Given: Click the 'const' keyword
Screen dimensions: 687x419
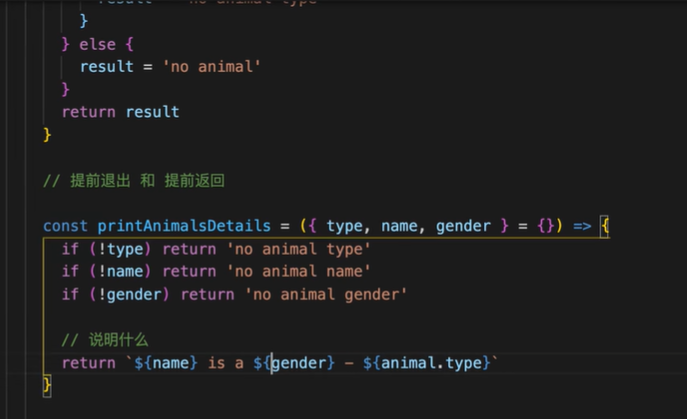Looking at the screenshot, I should tap(65, 226).
